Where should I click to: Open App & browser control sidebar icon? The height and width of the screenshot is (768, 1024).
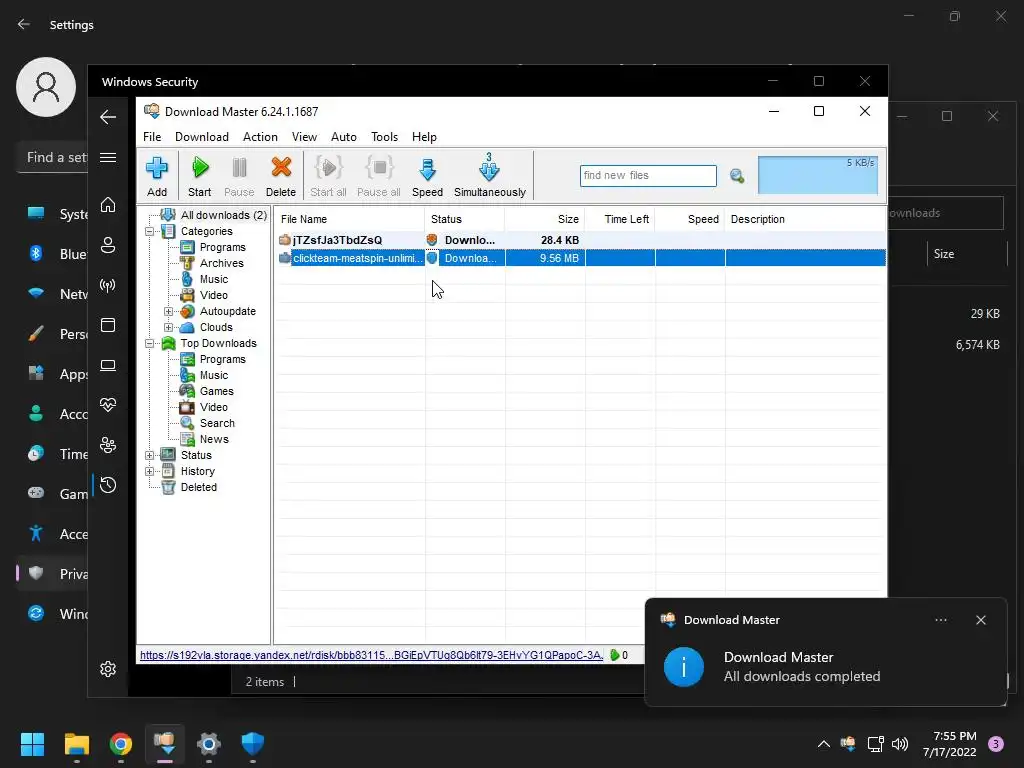(x=108, y=325)
